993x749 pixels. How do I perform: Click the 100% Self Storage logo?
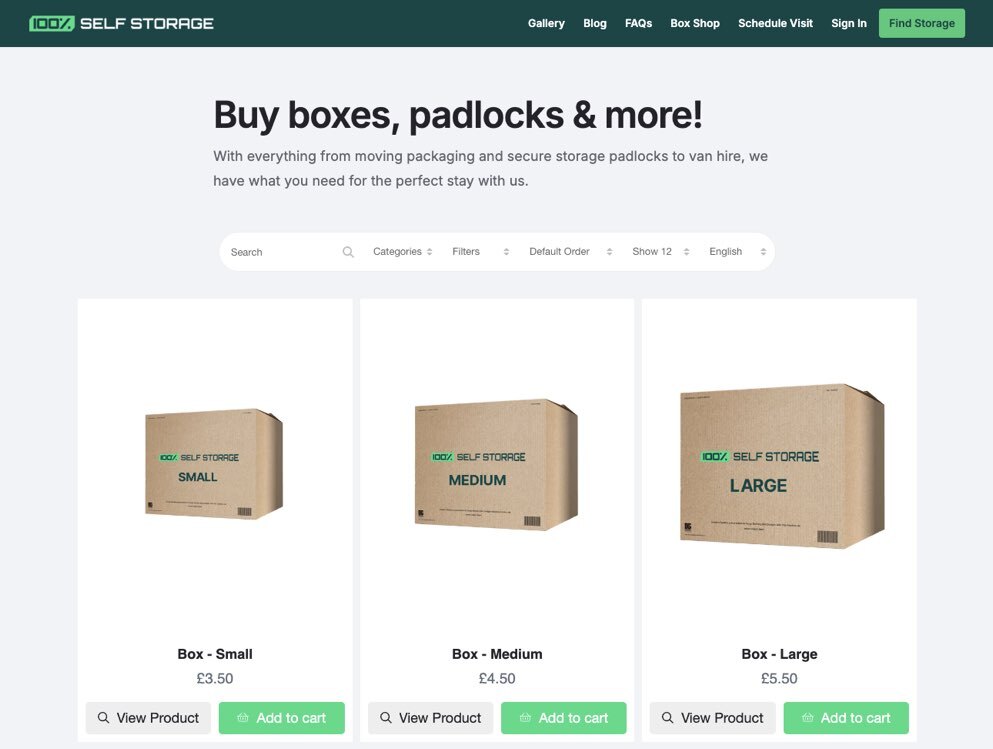pos(121,23)
